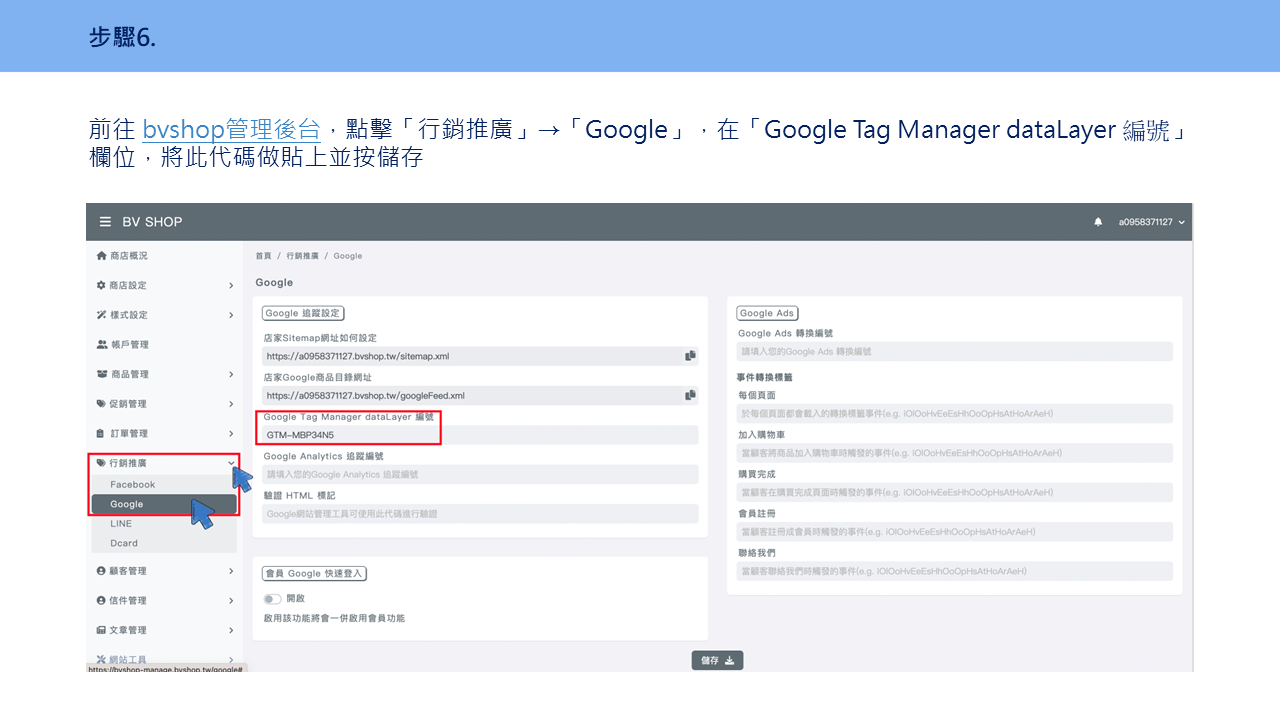Select the 訂單管理 clipboard icon
This screenshot has height=720, width=1280.
point(101,433)
